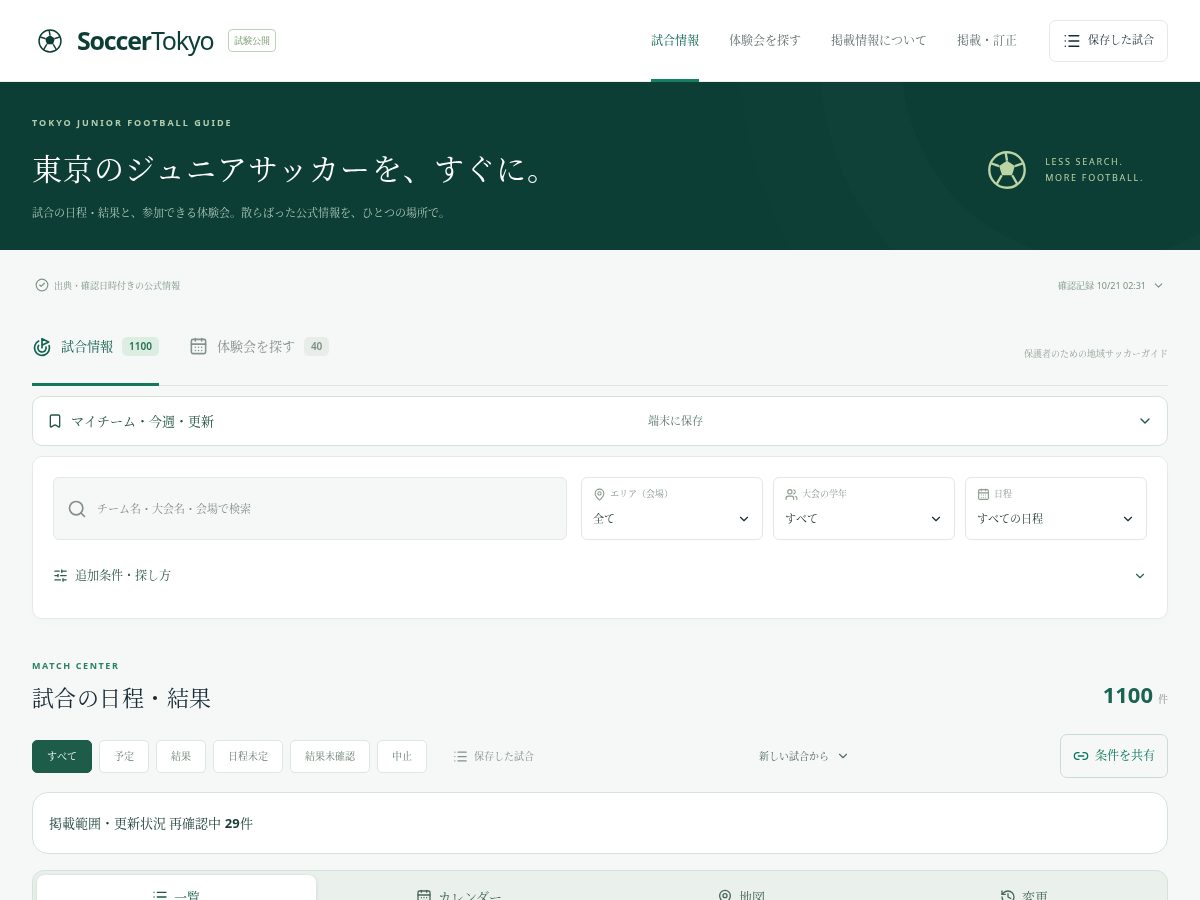
Task: Click the people icon in 大会の学年 label
Action: point(792,494)
